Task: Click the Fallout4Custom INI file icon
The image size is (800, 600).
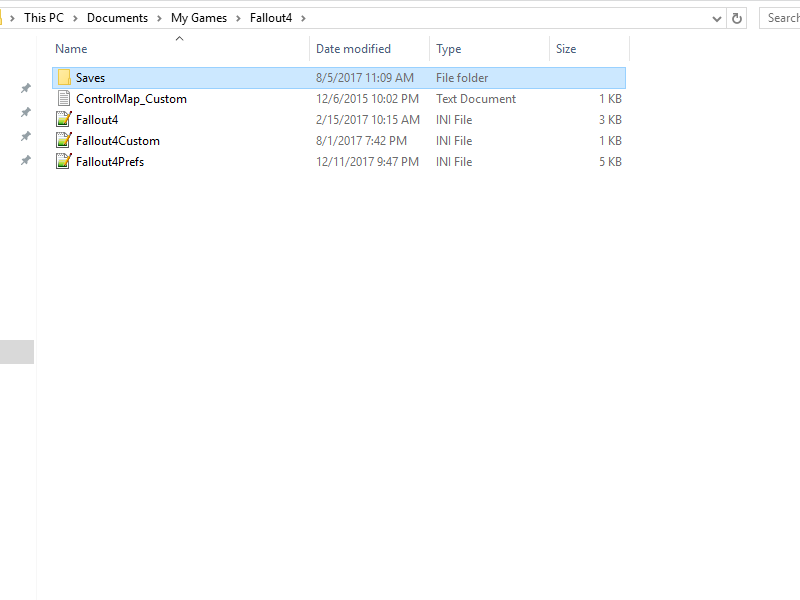Action: click(x=64, y=140)
